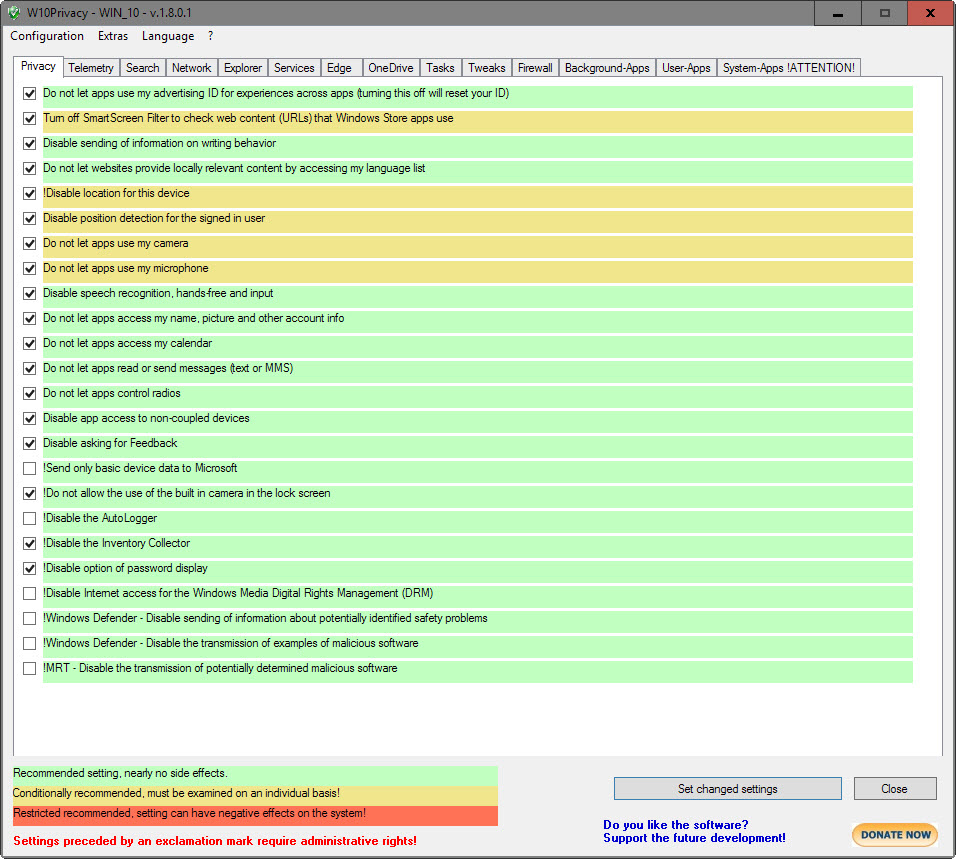Viewport: 956px width, 859px height.
Task: Click the Set changed settings button
Action: coord(727,788)
